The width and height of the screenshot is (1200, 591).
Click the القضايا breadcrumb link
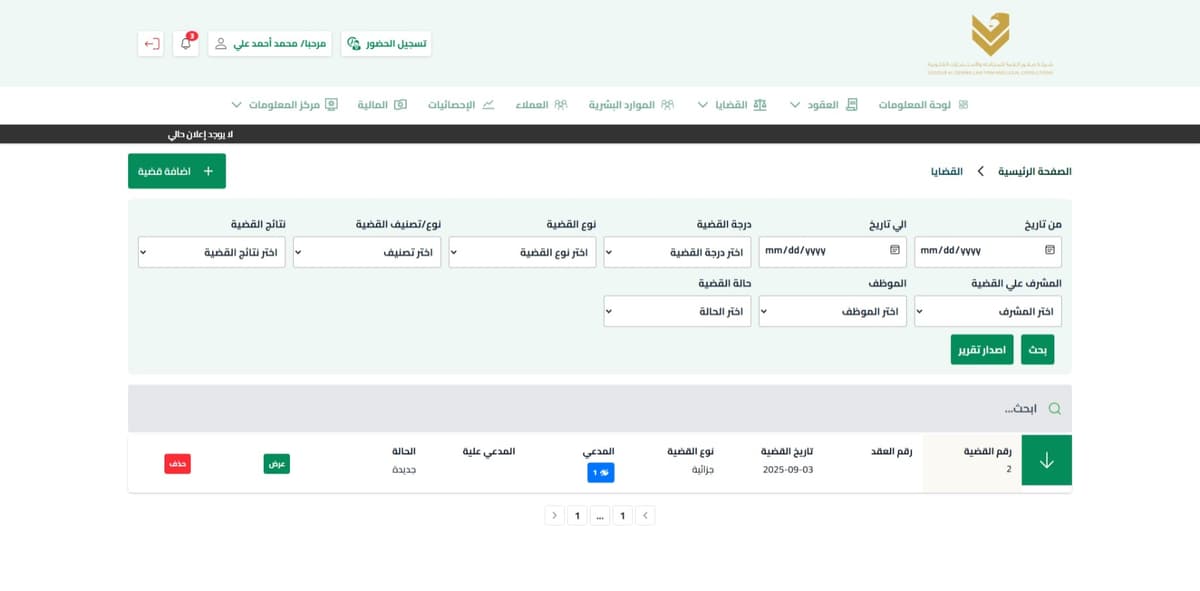point(947,171)
